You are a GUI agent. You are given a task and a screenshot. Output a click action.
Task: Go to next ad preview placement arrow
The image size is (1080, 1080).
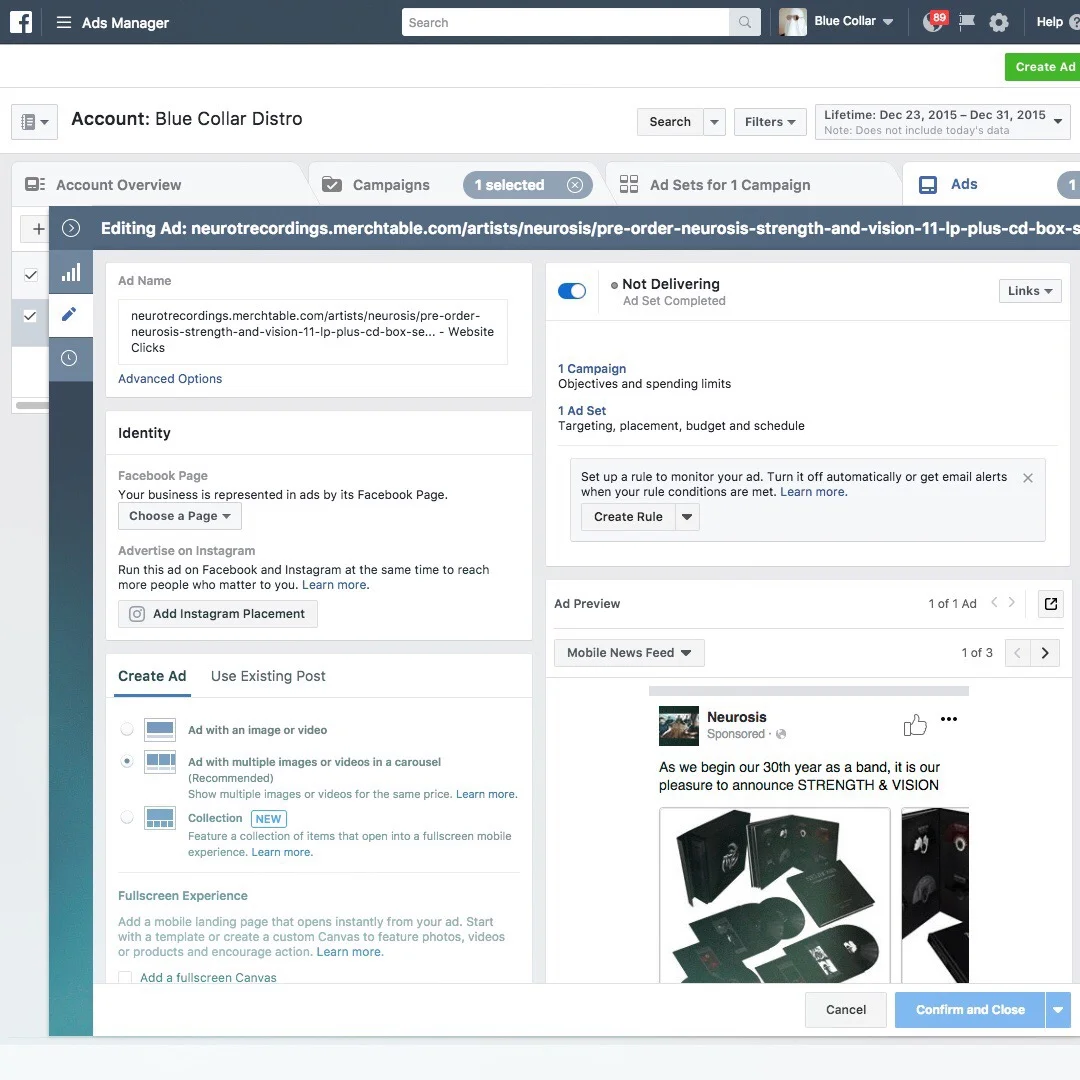(1045, 653)
